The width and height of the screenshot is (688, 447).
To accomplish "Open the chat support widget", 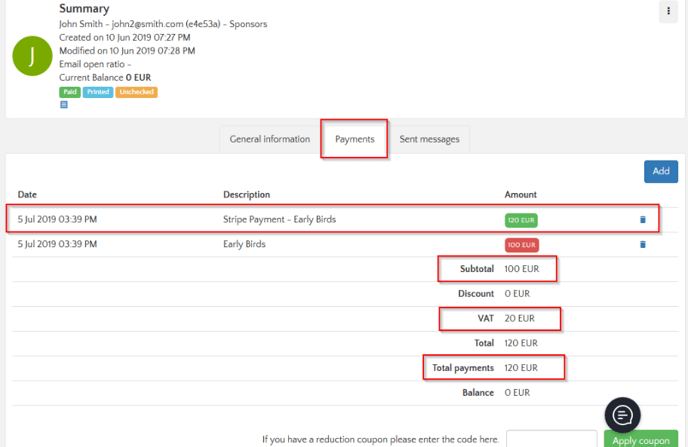I will 622,414.
